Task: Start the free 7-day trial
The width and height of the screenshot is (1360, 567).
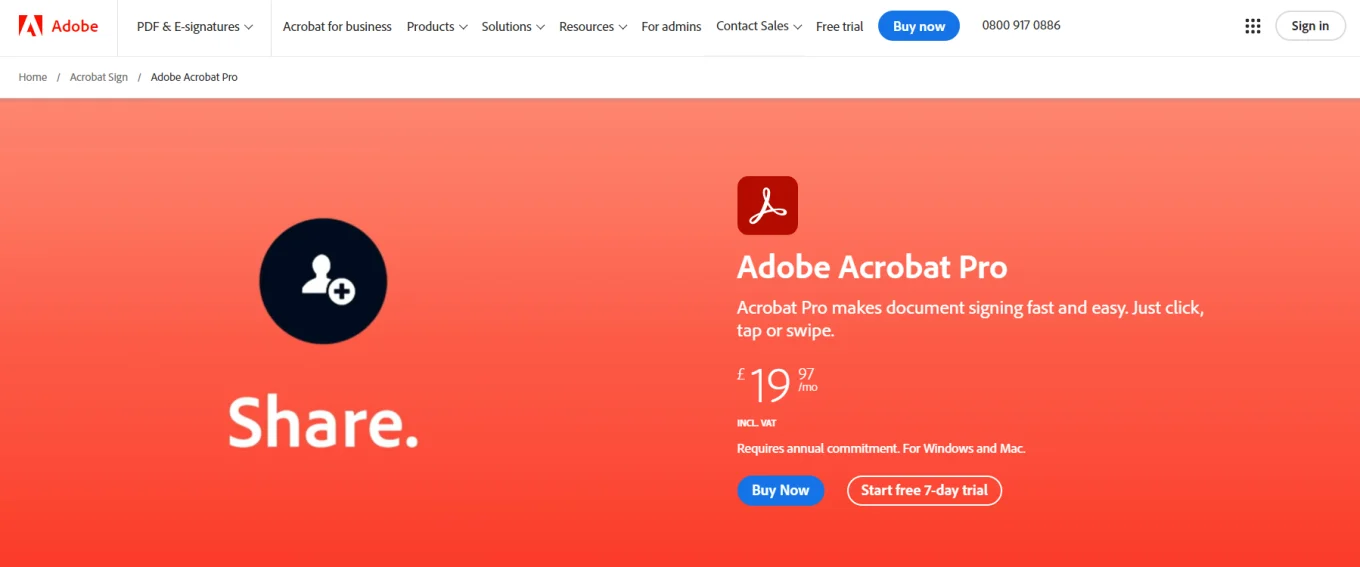Action: pos(924,490)
